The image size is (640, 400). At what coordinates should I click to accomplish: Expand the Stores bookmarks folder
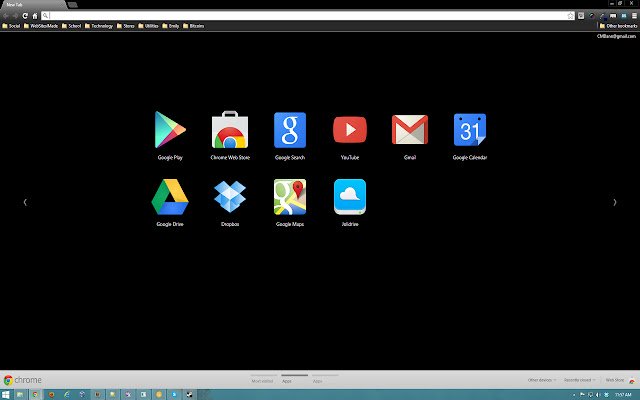coord(126,26)
